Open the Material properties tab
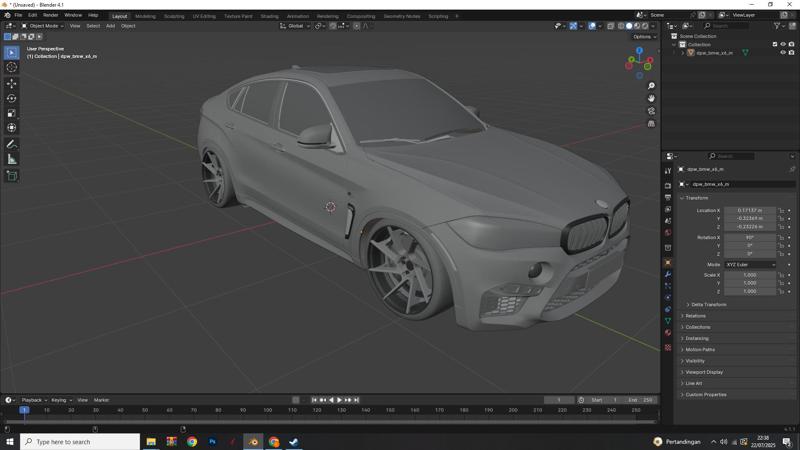 [x=668, y=333]
